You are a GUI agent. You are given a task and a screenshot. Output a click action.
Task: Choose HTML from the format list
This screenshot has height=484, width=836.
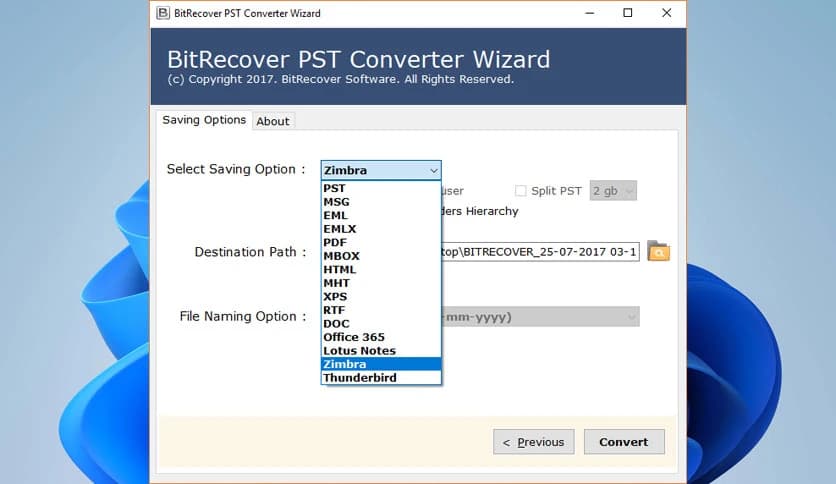381,269
